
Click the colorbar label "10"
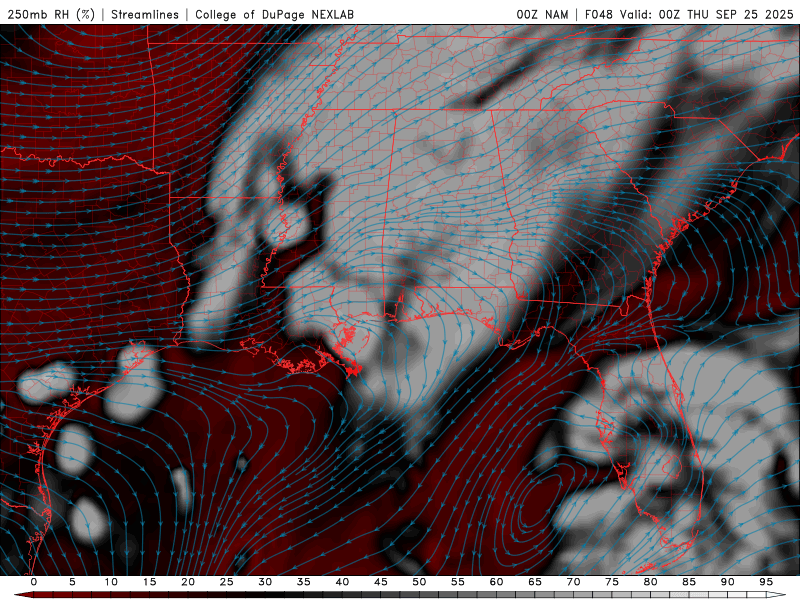point(111,582)
